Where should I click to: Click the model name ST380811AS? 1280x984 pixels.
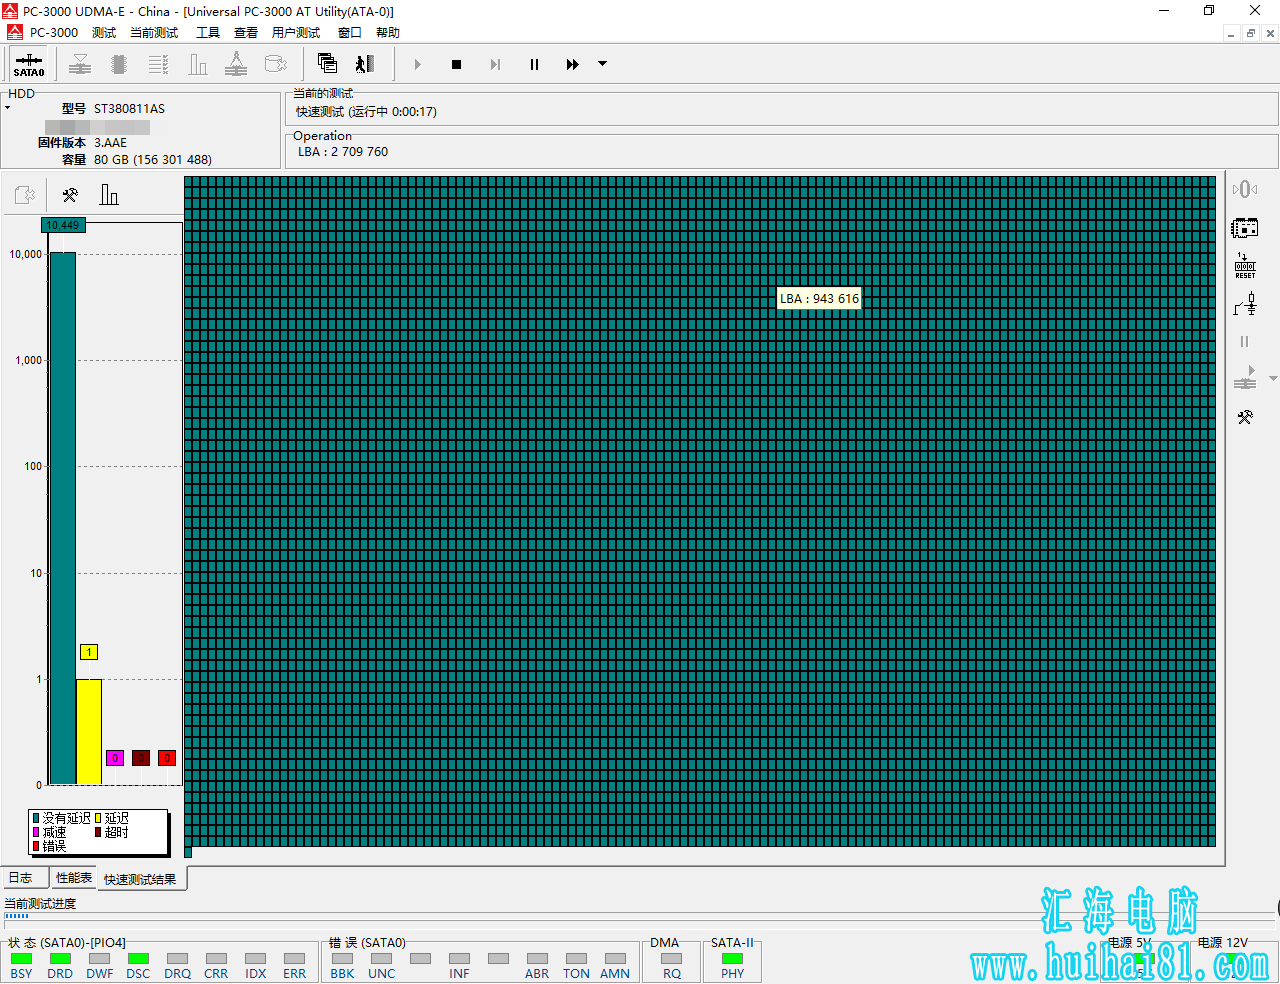point(129,108)
